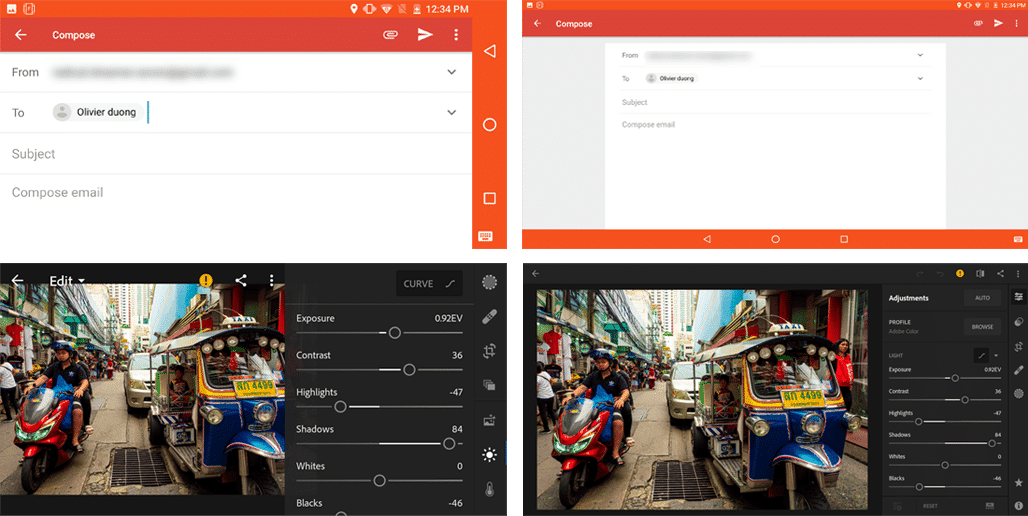The image size is (1028, 516).
Task: Tap the paperclip attach icon in phone-layout Compose
Action: [x=391, y=35]
